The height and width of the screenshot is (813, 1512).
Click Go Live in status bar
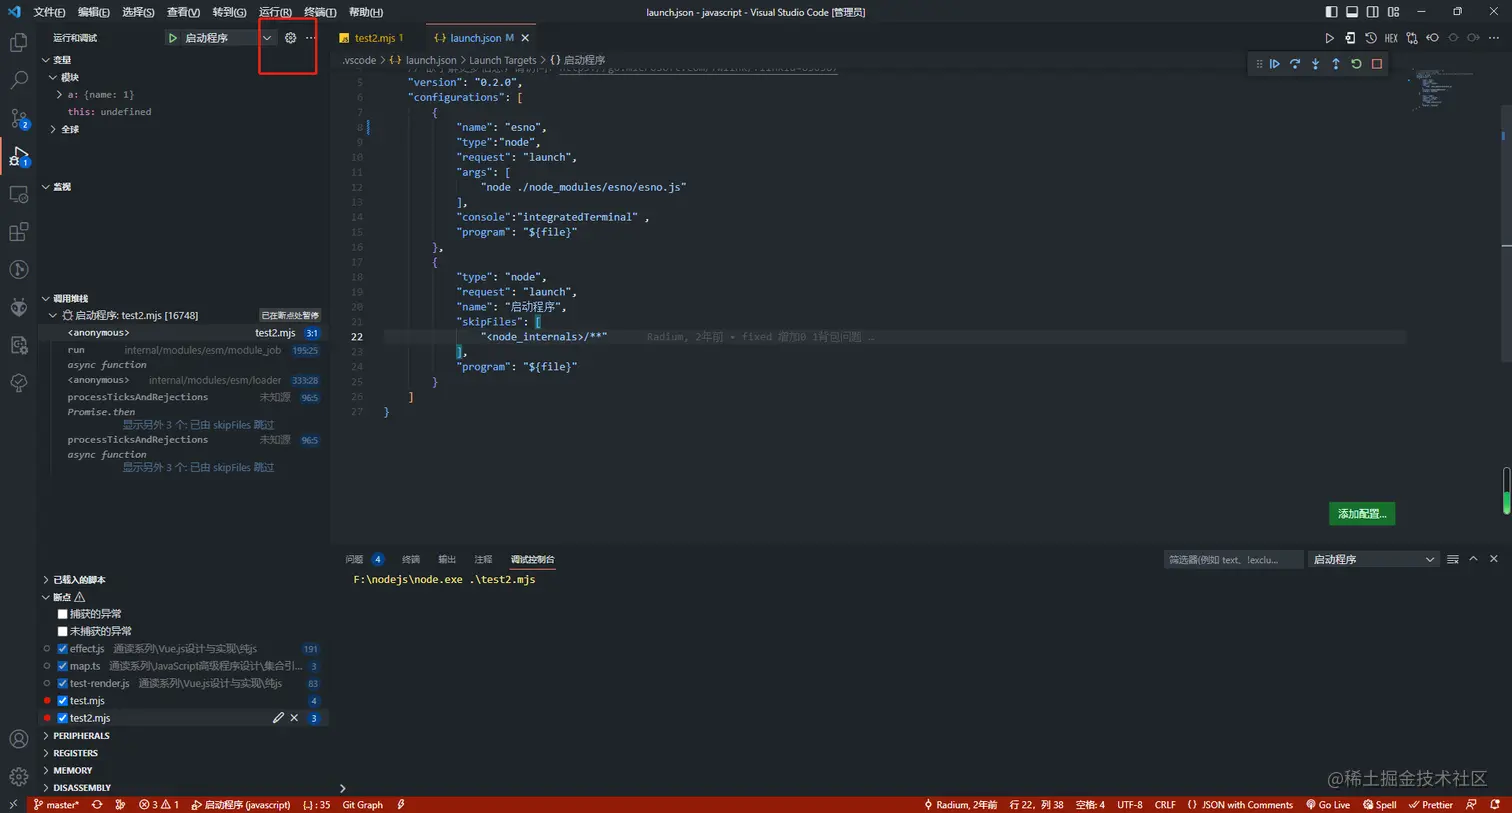1328,805
